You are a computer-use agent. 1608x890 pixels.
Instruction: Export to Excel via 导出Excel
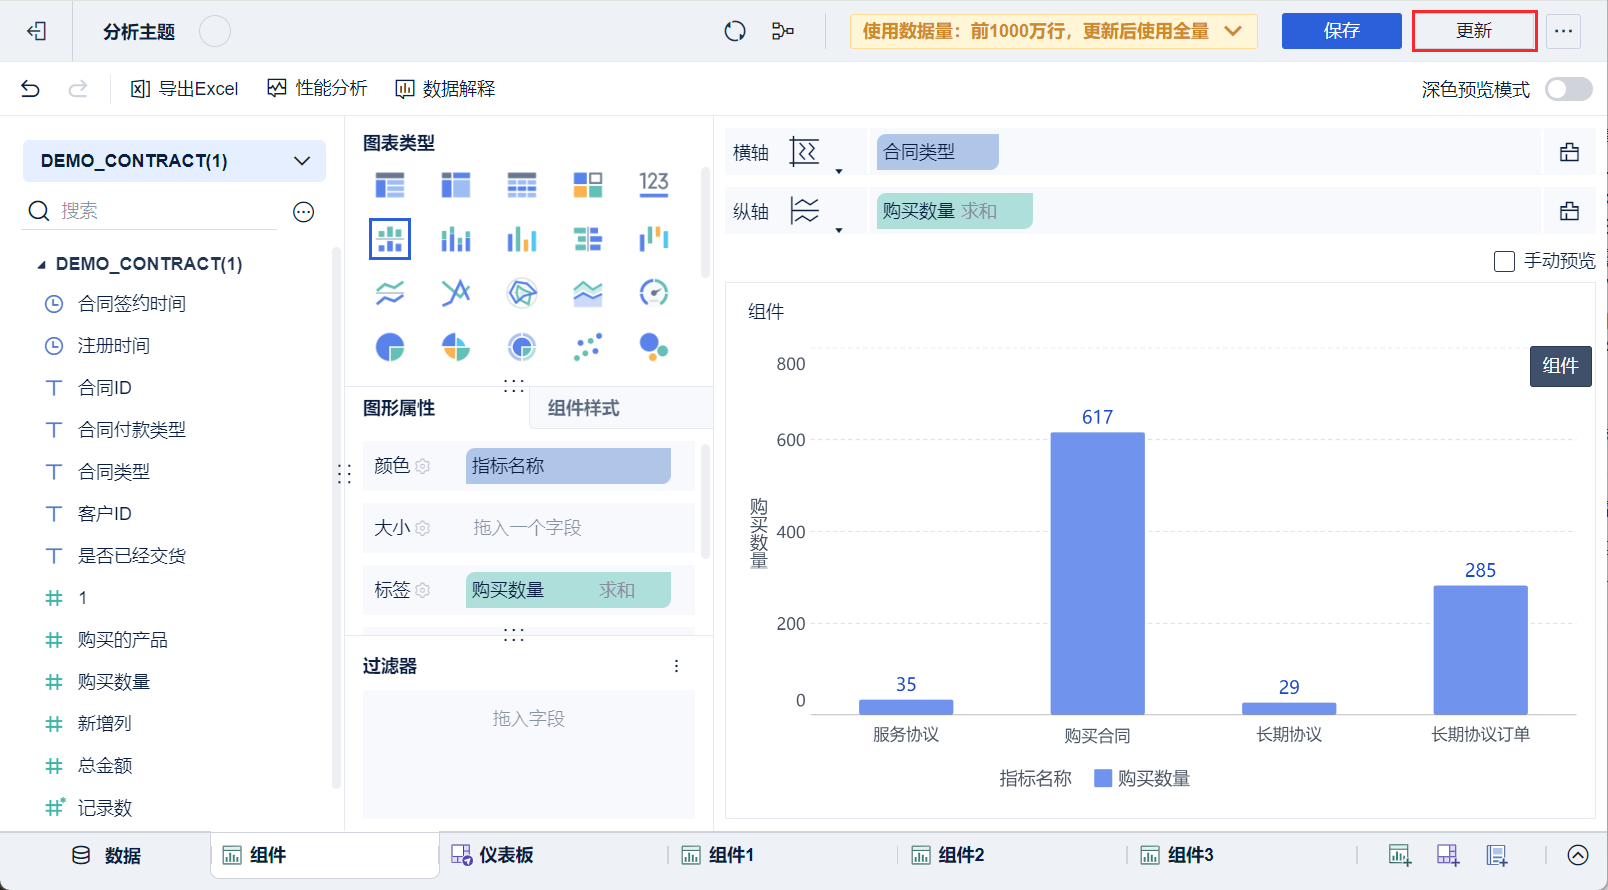[185, 89]
